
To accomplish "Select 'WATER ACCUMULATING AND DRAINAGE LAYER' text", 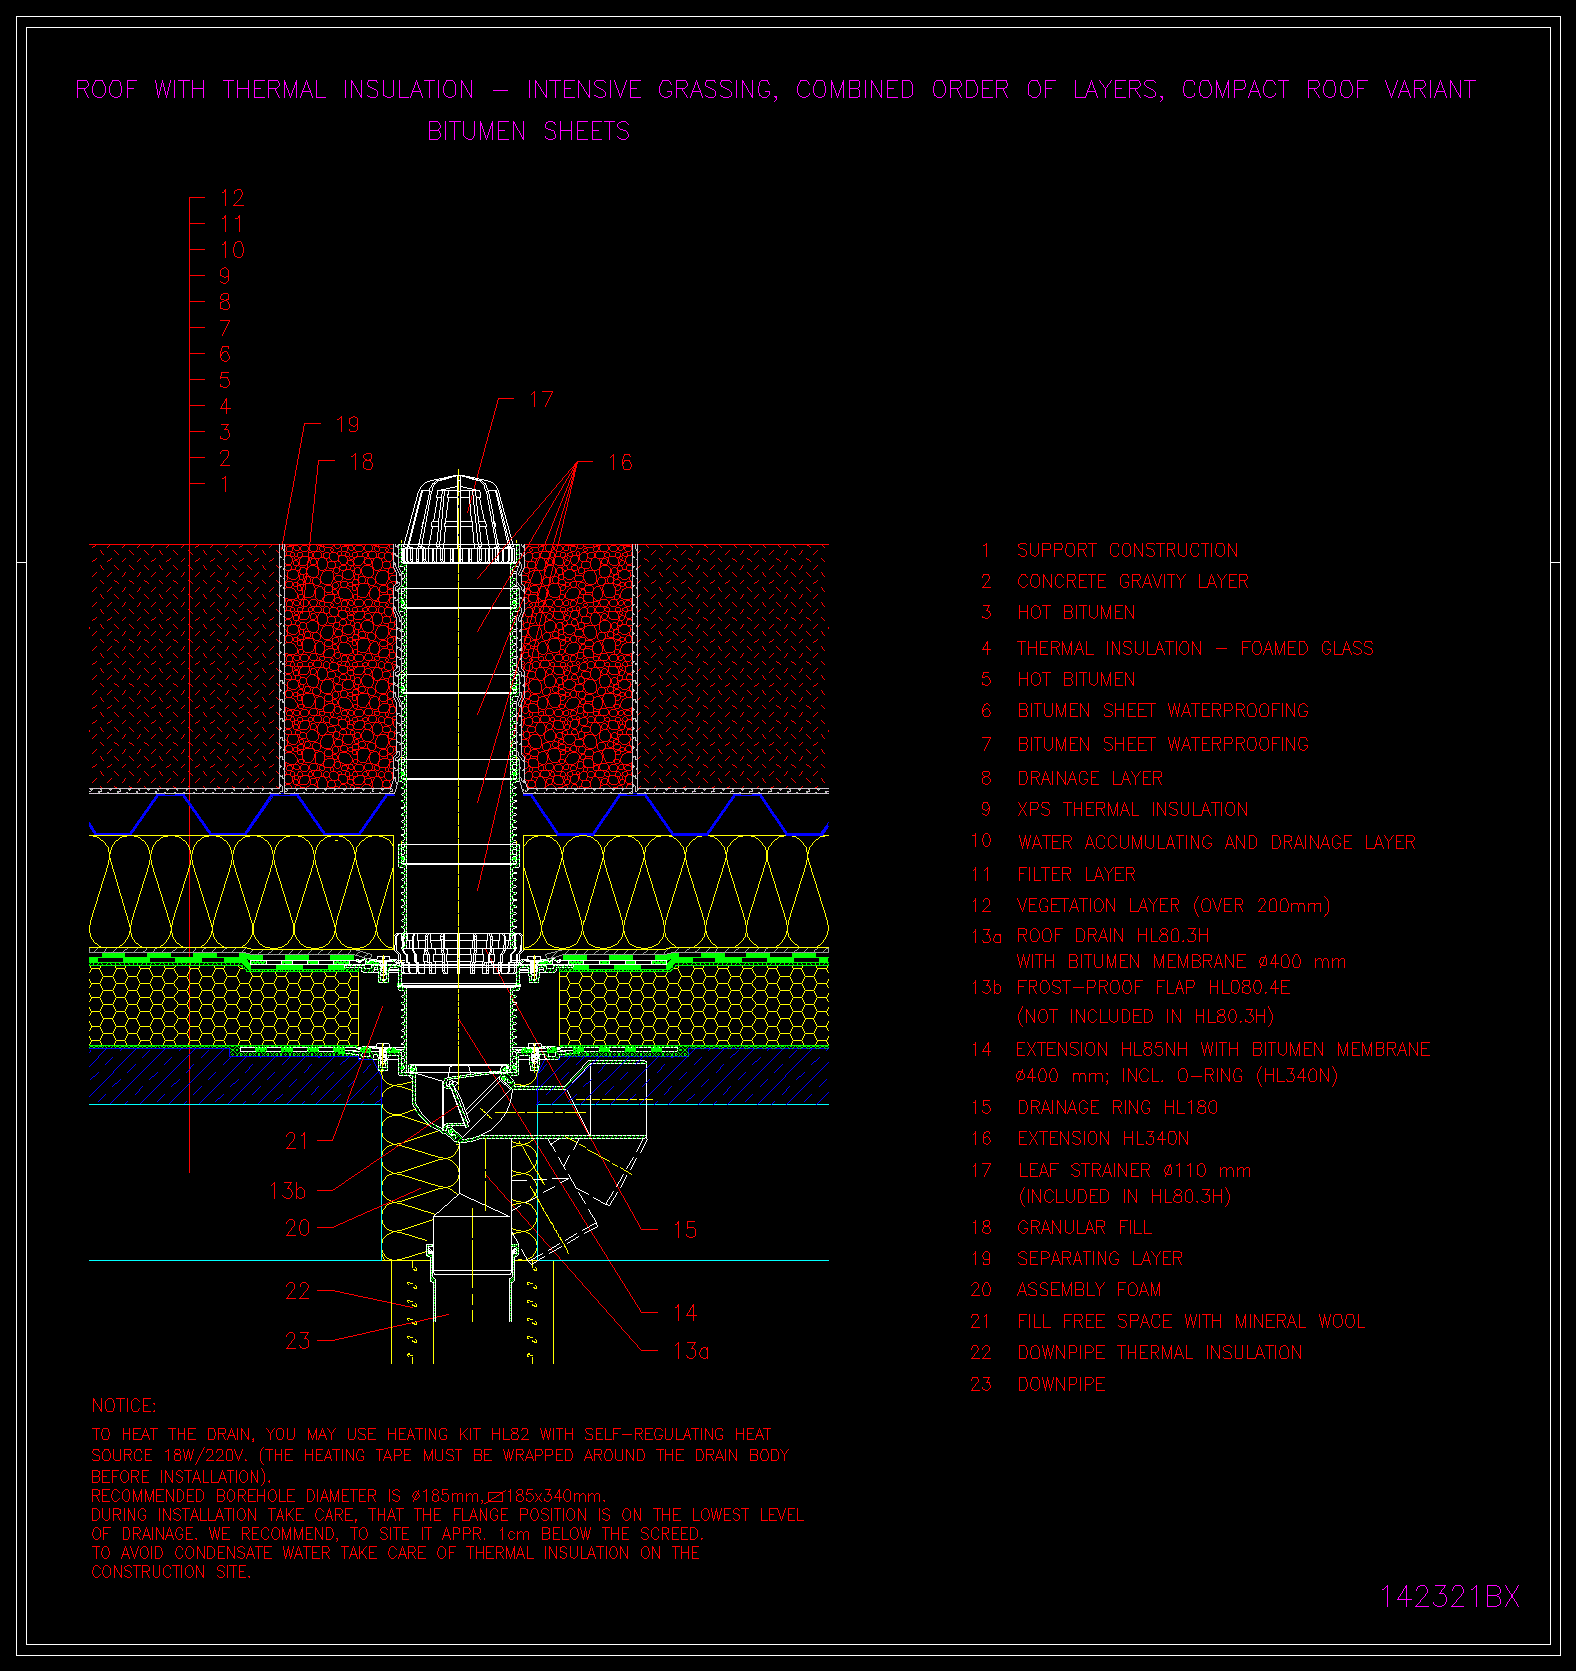I will pyautogui.click(x=1216, y=843).
